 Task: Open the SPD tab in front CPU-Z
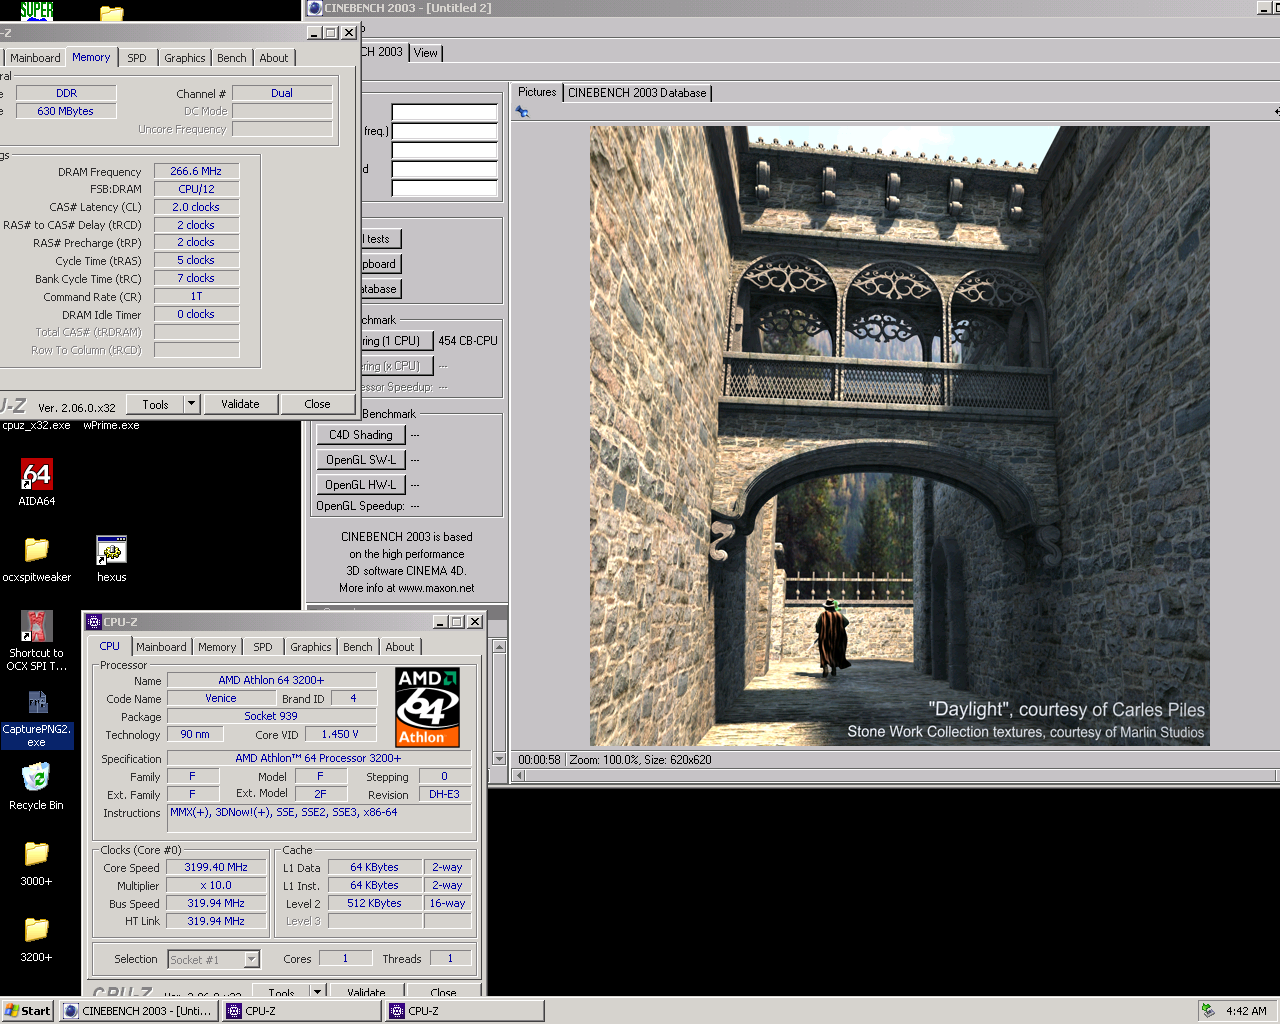[263, 647]
